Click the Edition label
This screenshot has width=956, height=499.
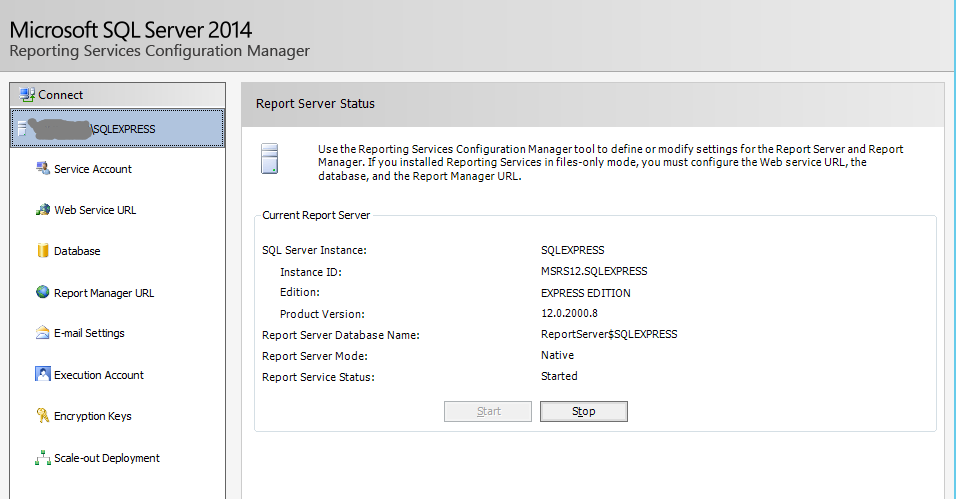(299, 292)
